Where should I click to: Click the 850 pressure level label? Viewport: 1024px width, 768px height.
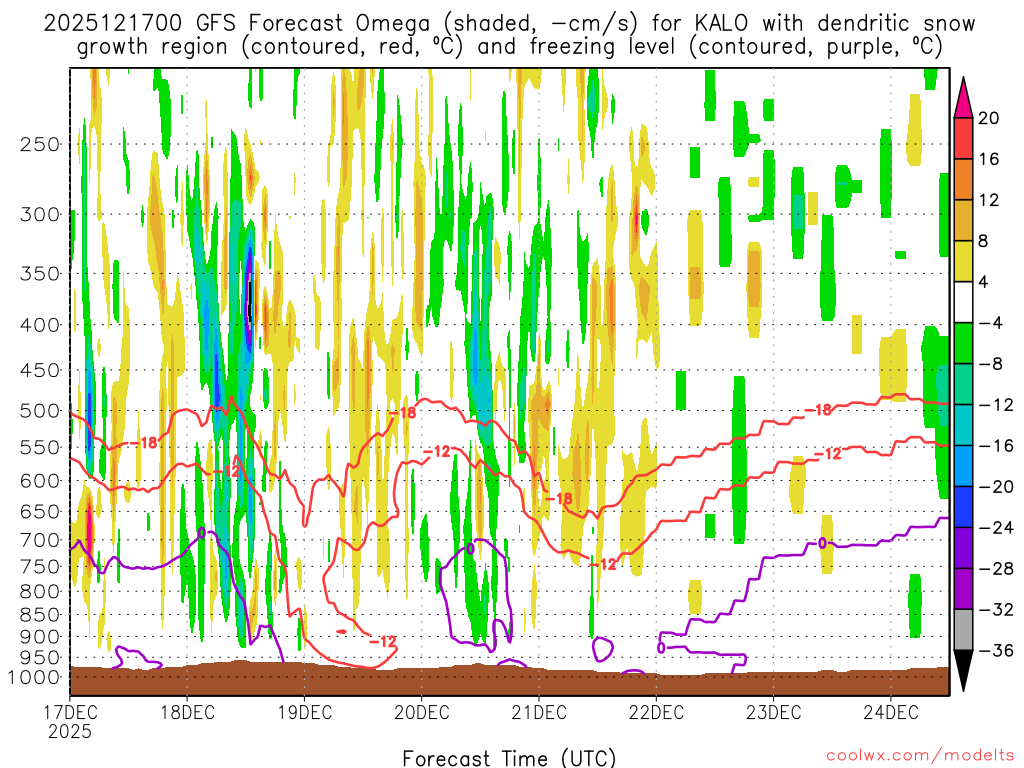coord(40,615)
